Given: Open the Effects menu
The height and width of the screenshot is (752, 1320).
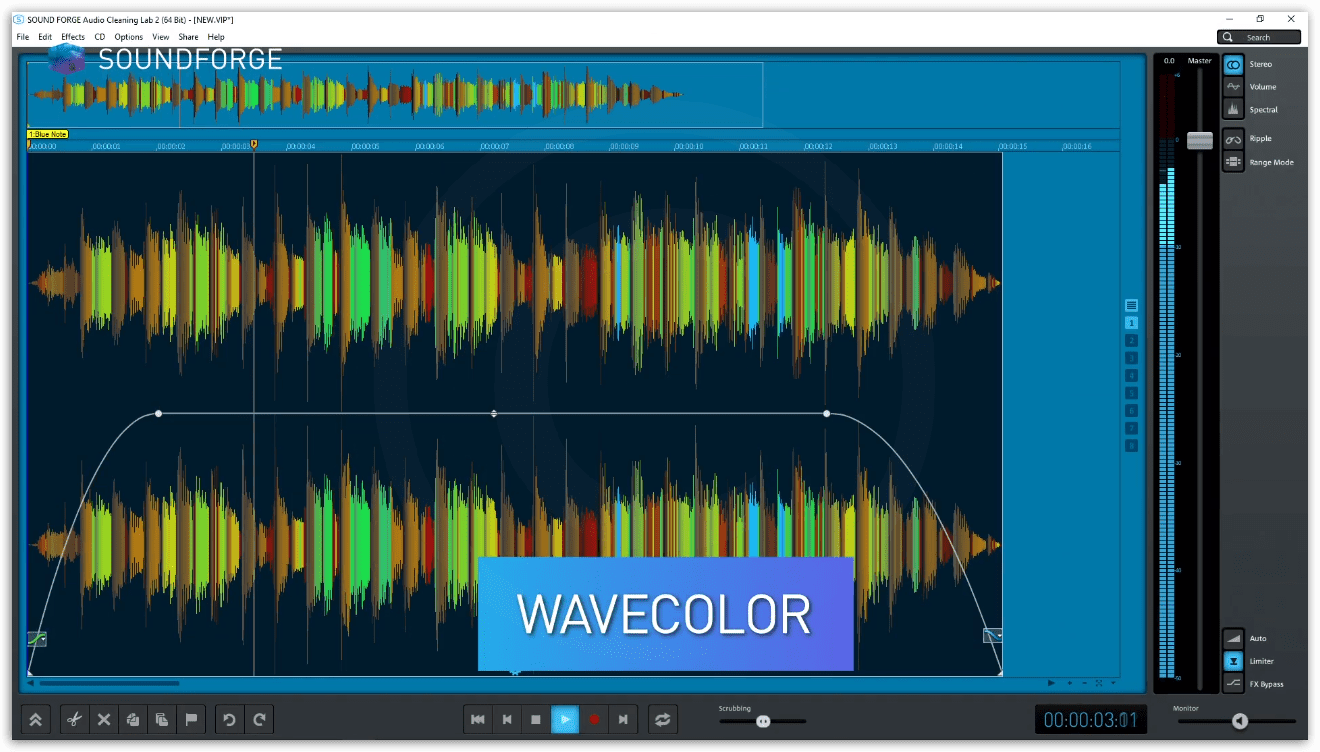Looking at the screenshot, I should pyautogui.click(x=73, y=37).
